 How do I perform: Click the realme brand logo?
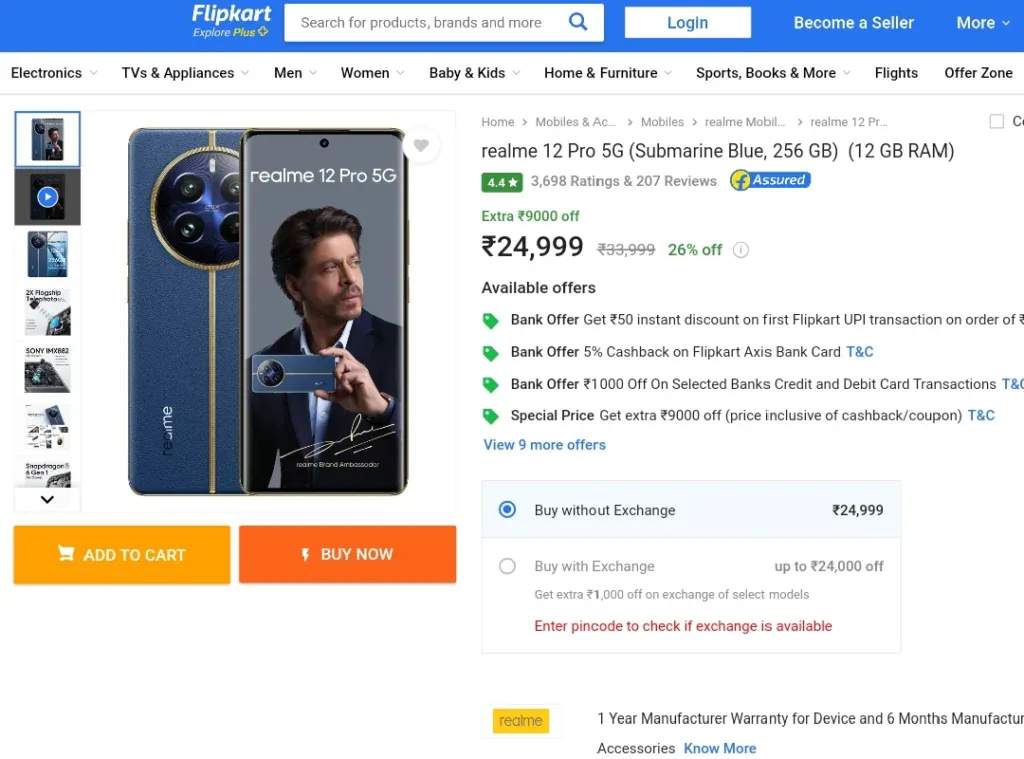520,720
